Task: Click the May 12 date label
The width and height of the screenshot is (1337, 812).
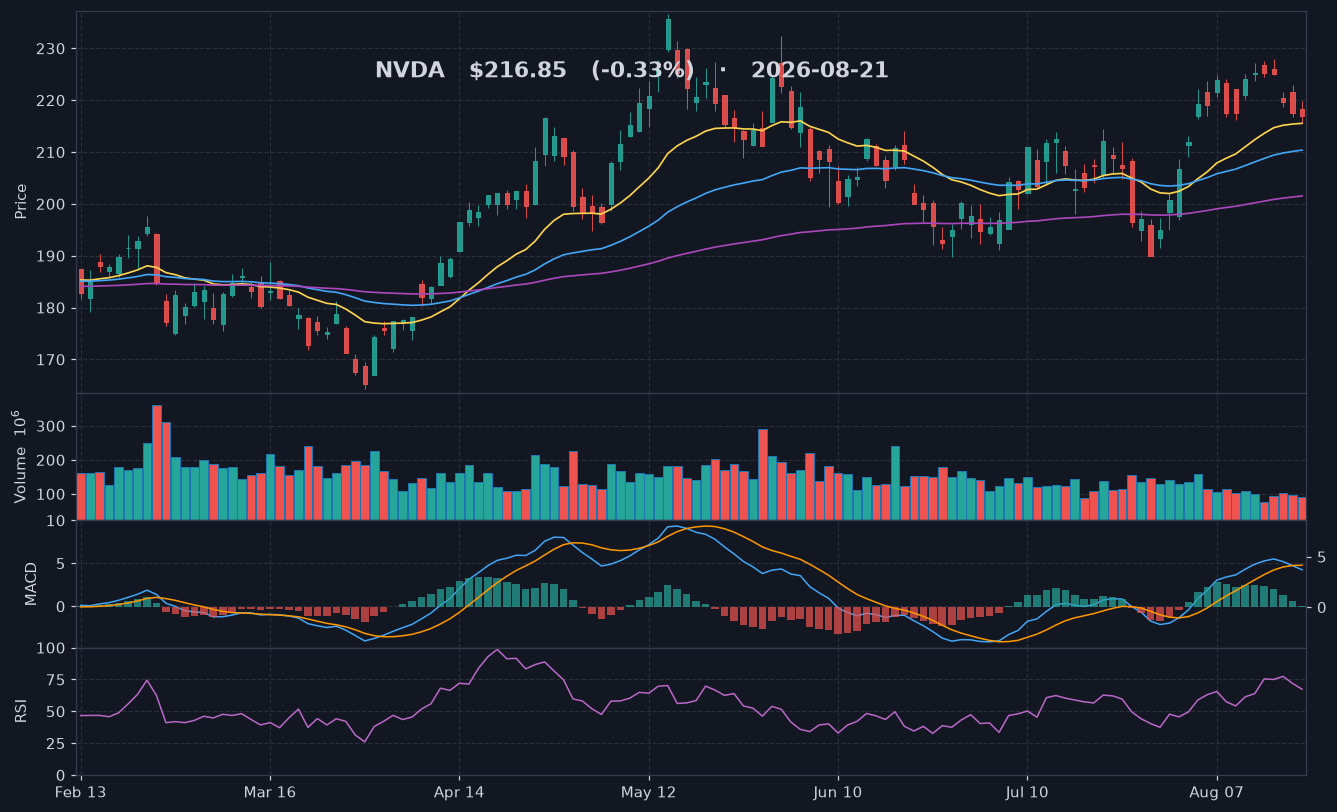Action: pos(649,792)
